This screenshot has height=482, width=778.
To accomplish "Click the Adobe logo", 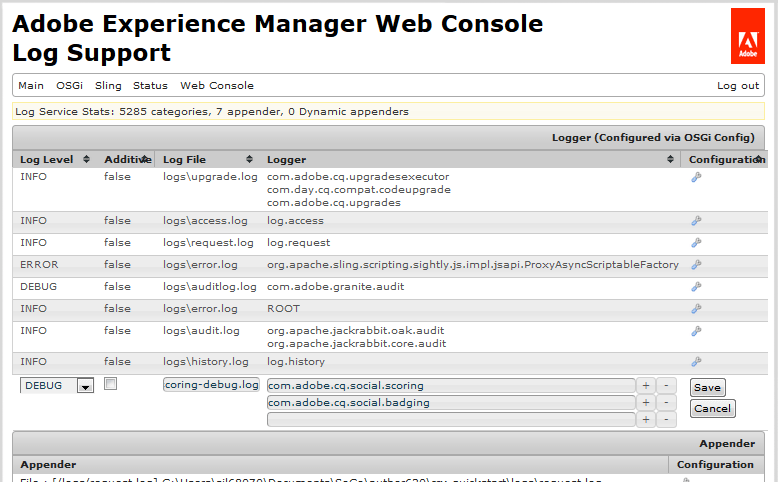I will coord(747,36).
